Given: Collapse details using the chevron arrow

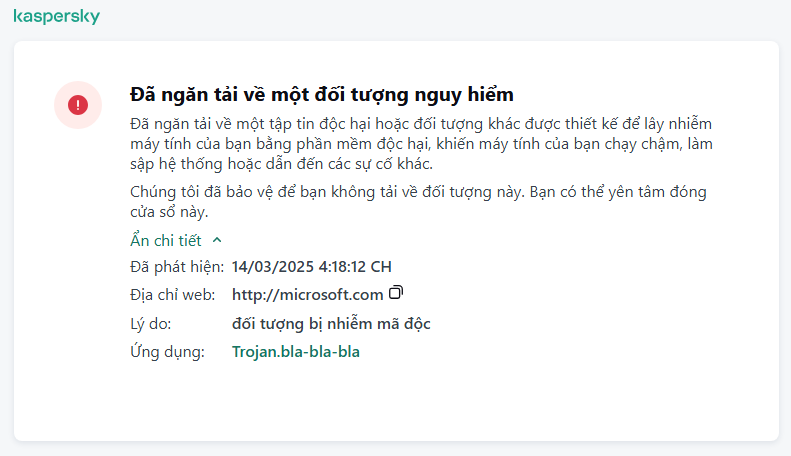Looking at the screenshot, I should point(217,241).
